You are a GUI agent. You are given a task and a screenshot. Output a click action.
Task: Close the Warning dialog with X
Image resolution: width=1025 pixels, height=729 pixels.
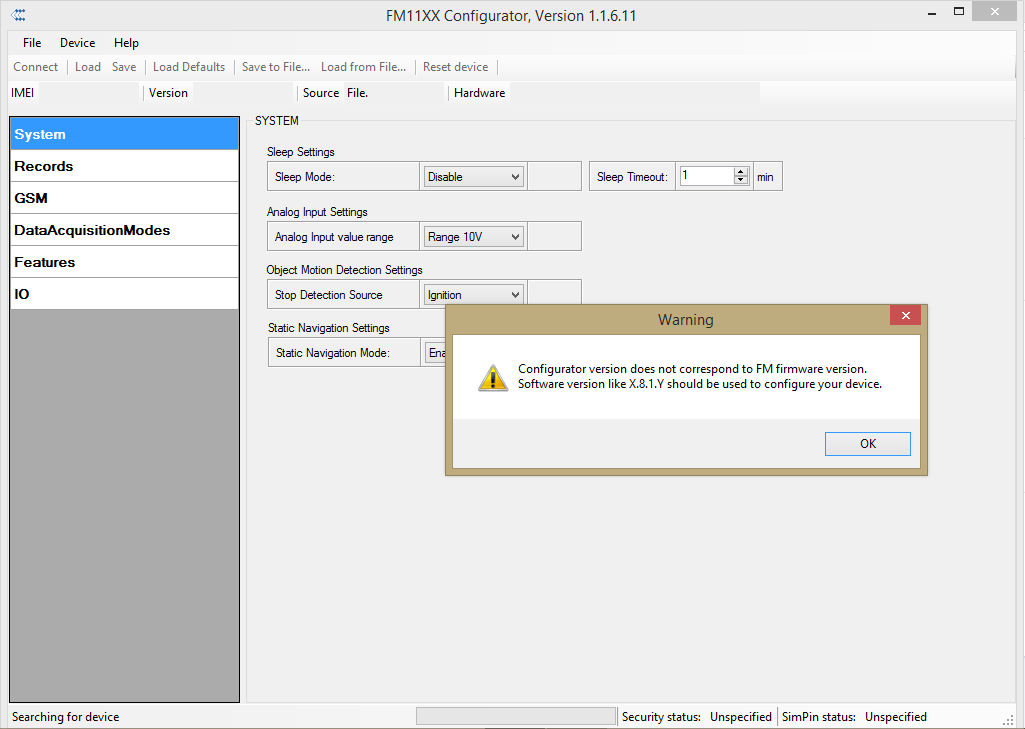(x=905, y=316)
